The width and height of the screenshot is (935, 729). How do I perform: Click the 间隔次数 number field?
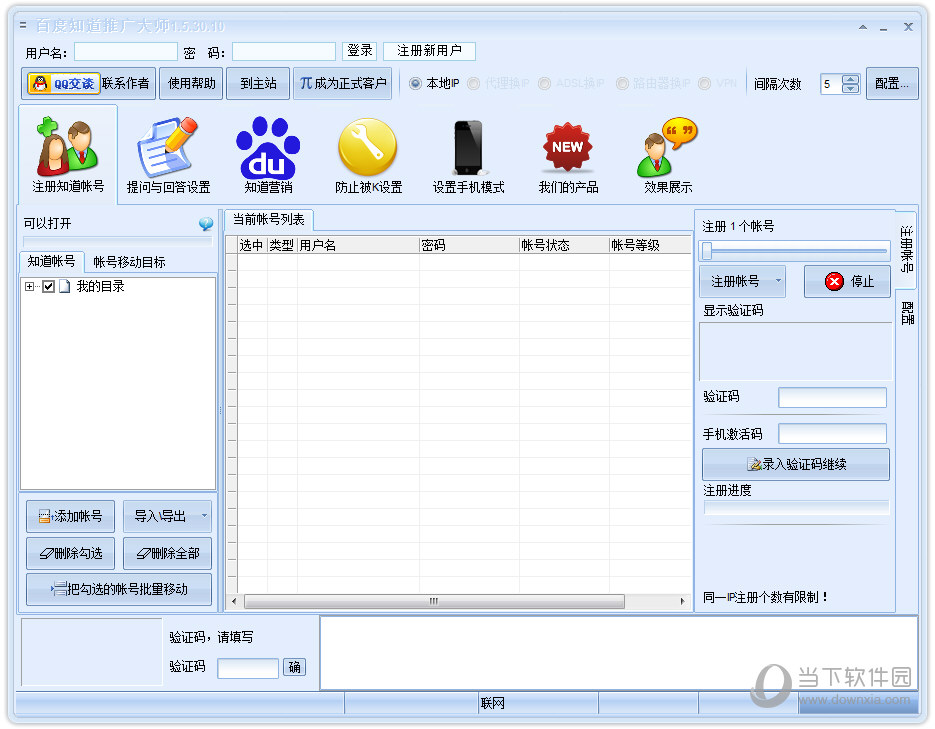831,84
